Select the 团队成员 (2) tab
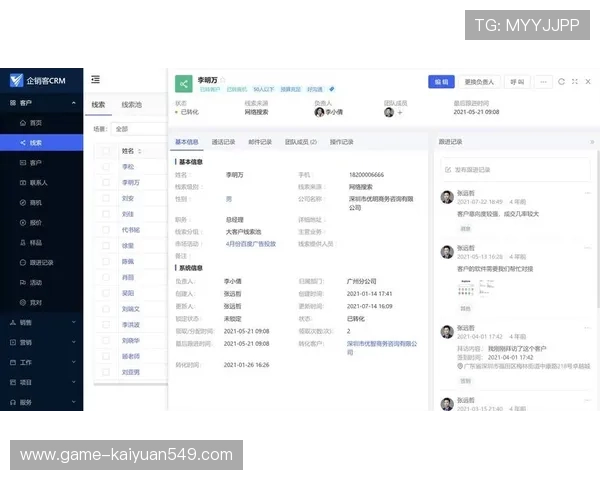Screen dimensions: 600x480 301,142
